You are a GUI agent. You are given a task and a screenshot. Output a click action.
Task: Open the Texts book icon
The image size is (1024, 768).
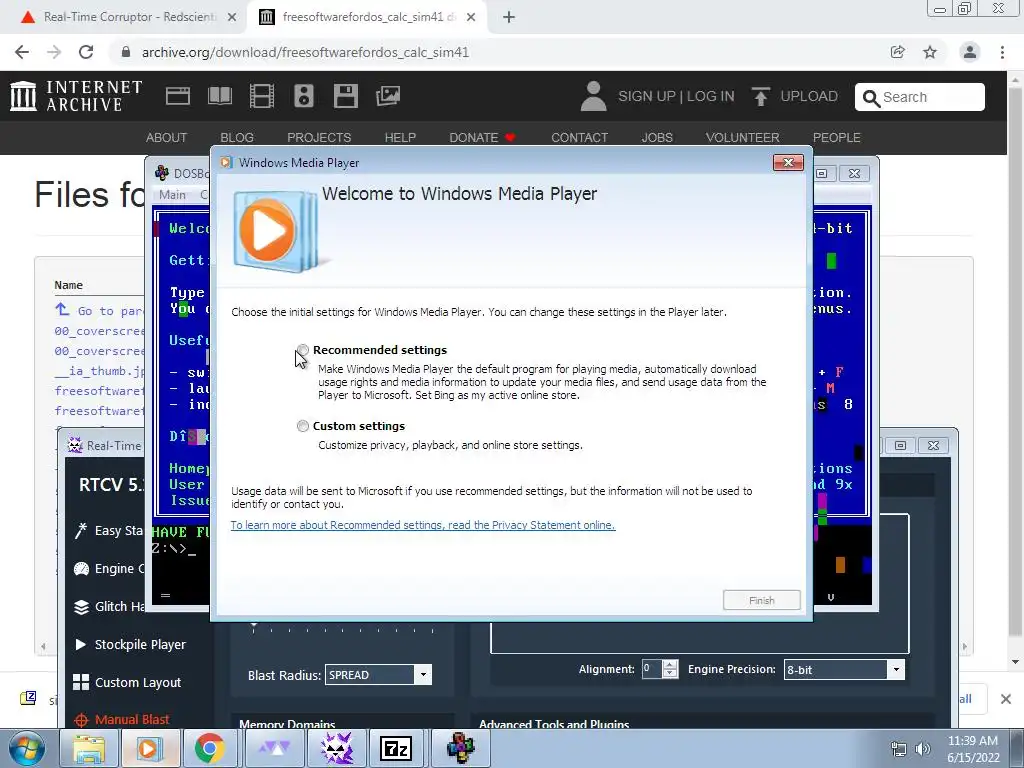219,96
